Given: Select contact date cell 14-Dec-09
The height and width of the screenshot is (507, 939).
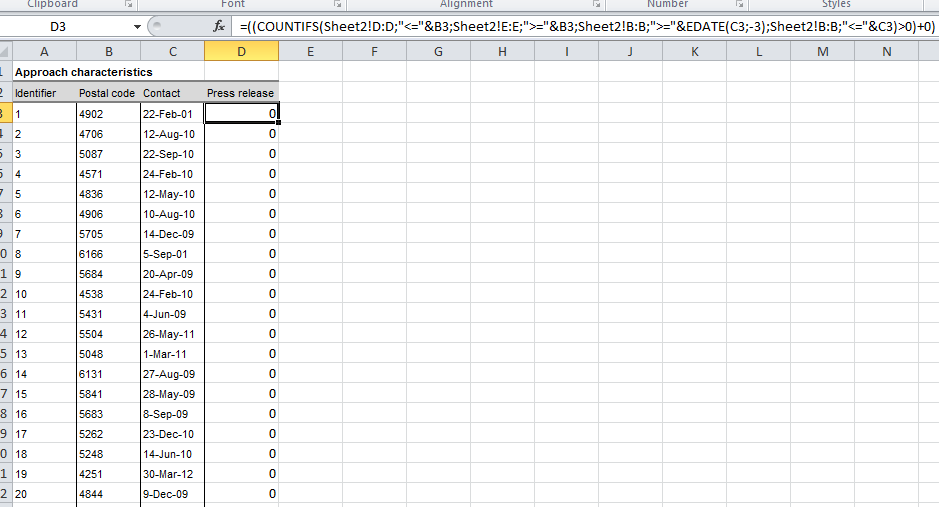Looking at the screenshot, I should [172, 234].
